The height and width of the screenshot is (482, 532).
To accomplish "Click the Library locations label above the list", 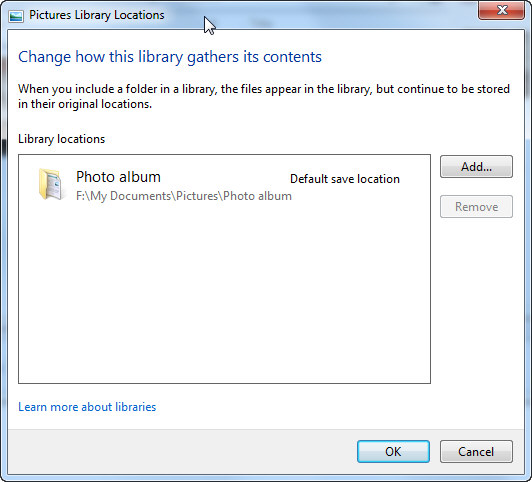I will pyautogui.click(x=61, y=139).
